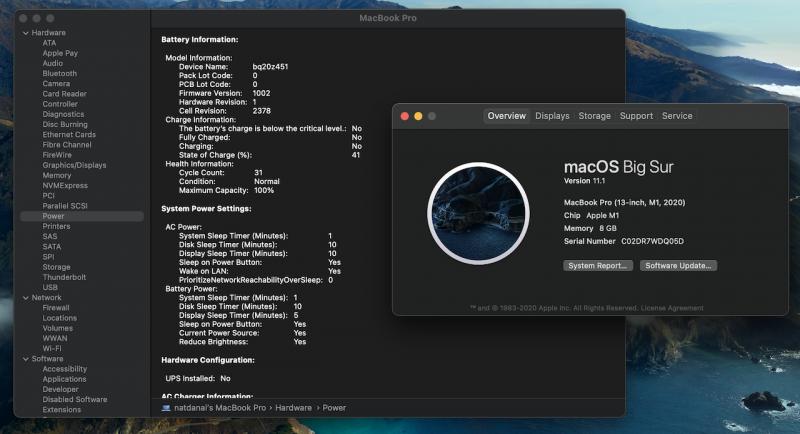
Task: Click the Software Update... button
Action: click(678, 266)
